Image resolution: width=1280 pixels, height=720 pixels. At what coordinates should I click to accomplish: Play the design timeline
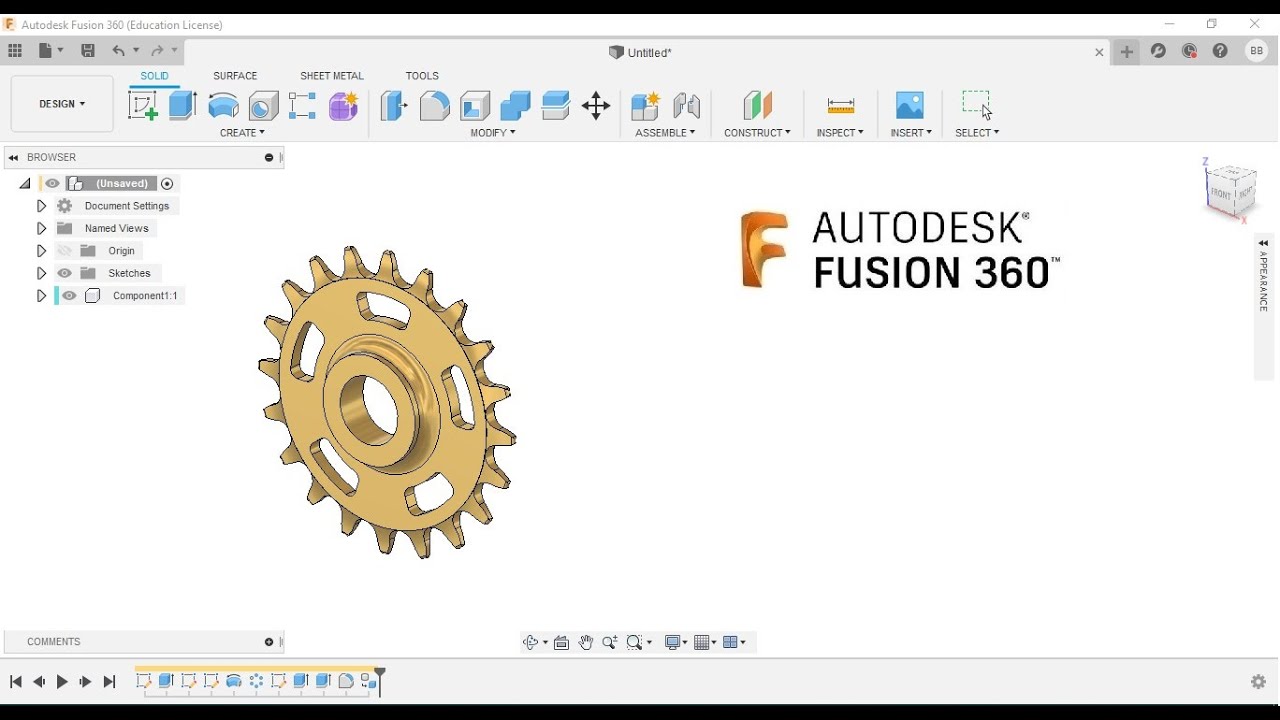[x=62, y=682]
